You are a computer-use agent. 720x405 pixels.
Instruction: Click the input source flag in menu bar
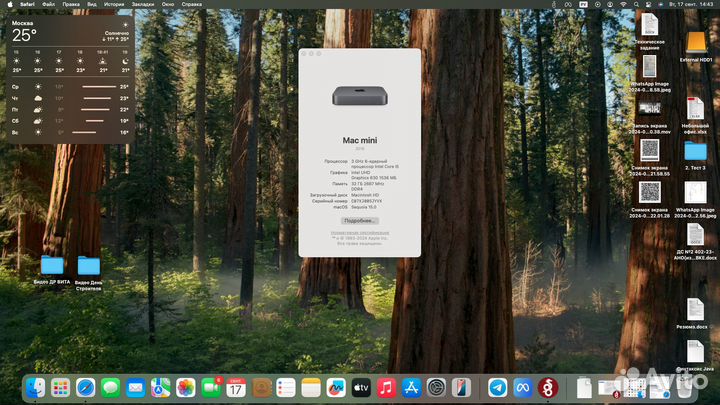click(583, 4)
